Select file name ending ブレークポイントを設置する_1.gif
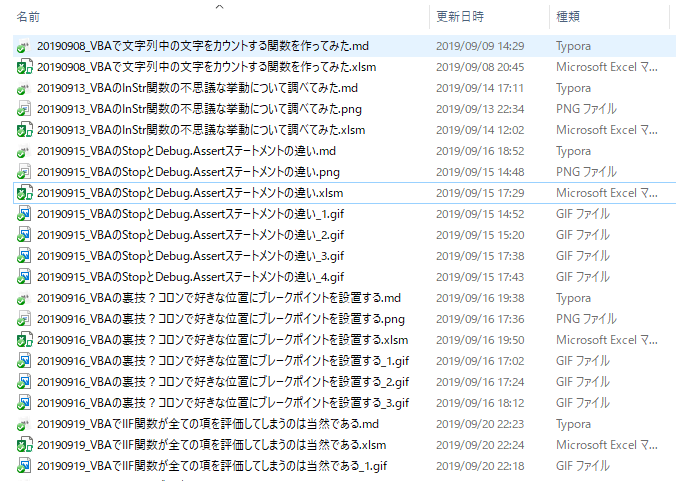This screenshot has height=481, width=676. point(223,361)
